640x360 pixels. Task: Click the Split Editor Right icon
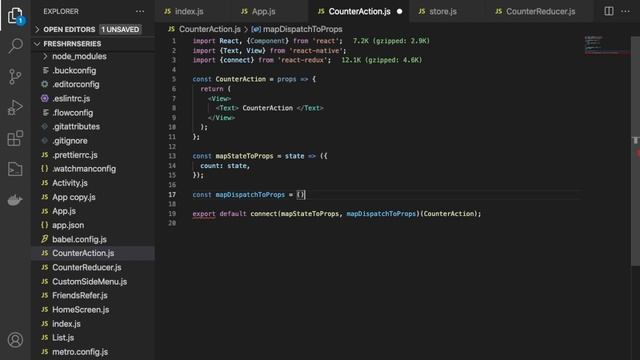coord(609,11)
